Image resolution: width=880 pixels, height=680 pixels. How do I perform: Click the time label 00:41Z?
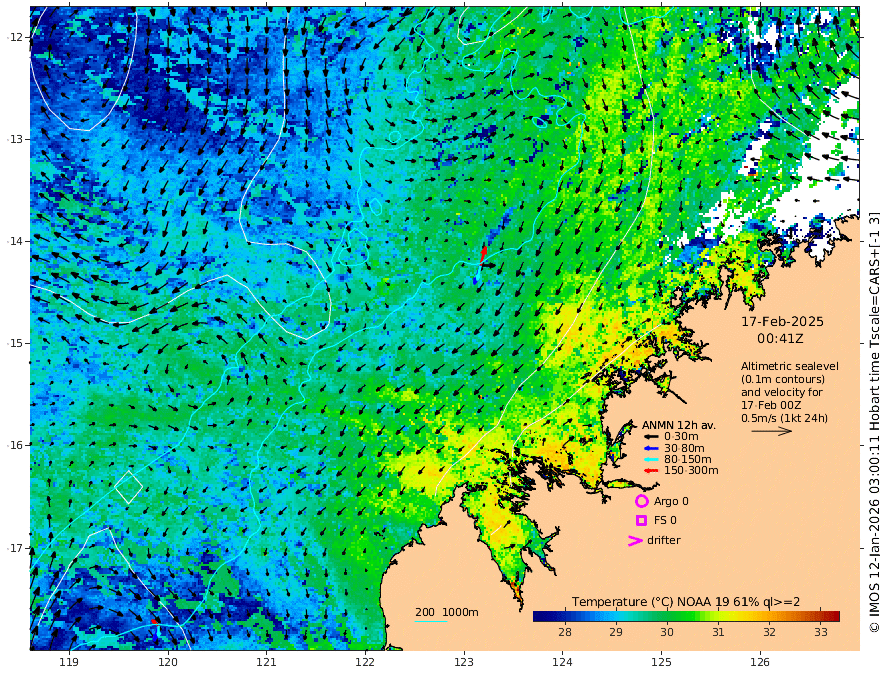pos(780,339)
